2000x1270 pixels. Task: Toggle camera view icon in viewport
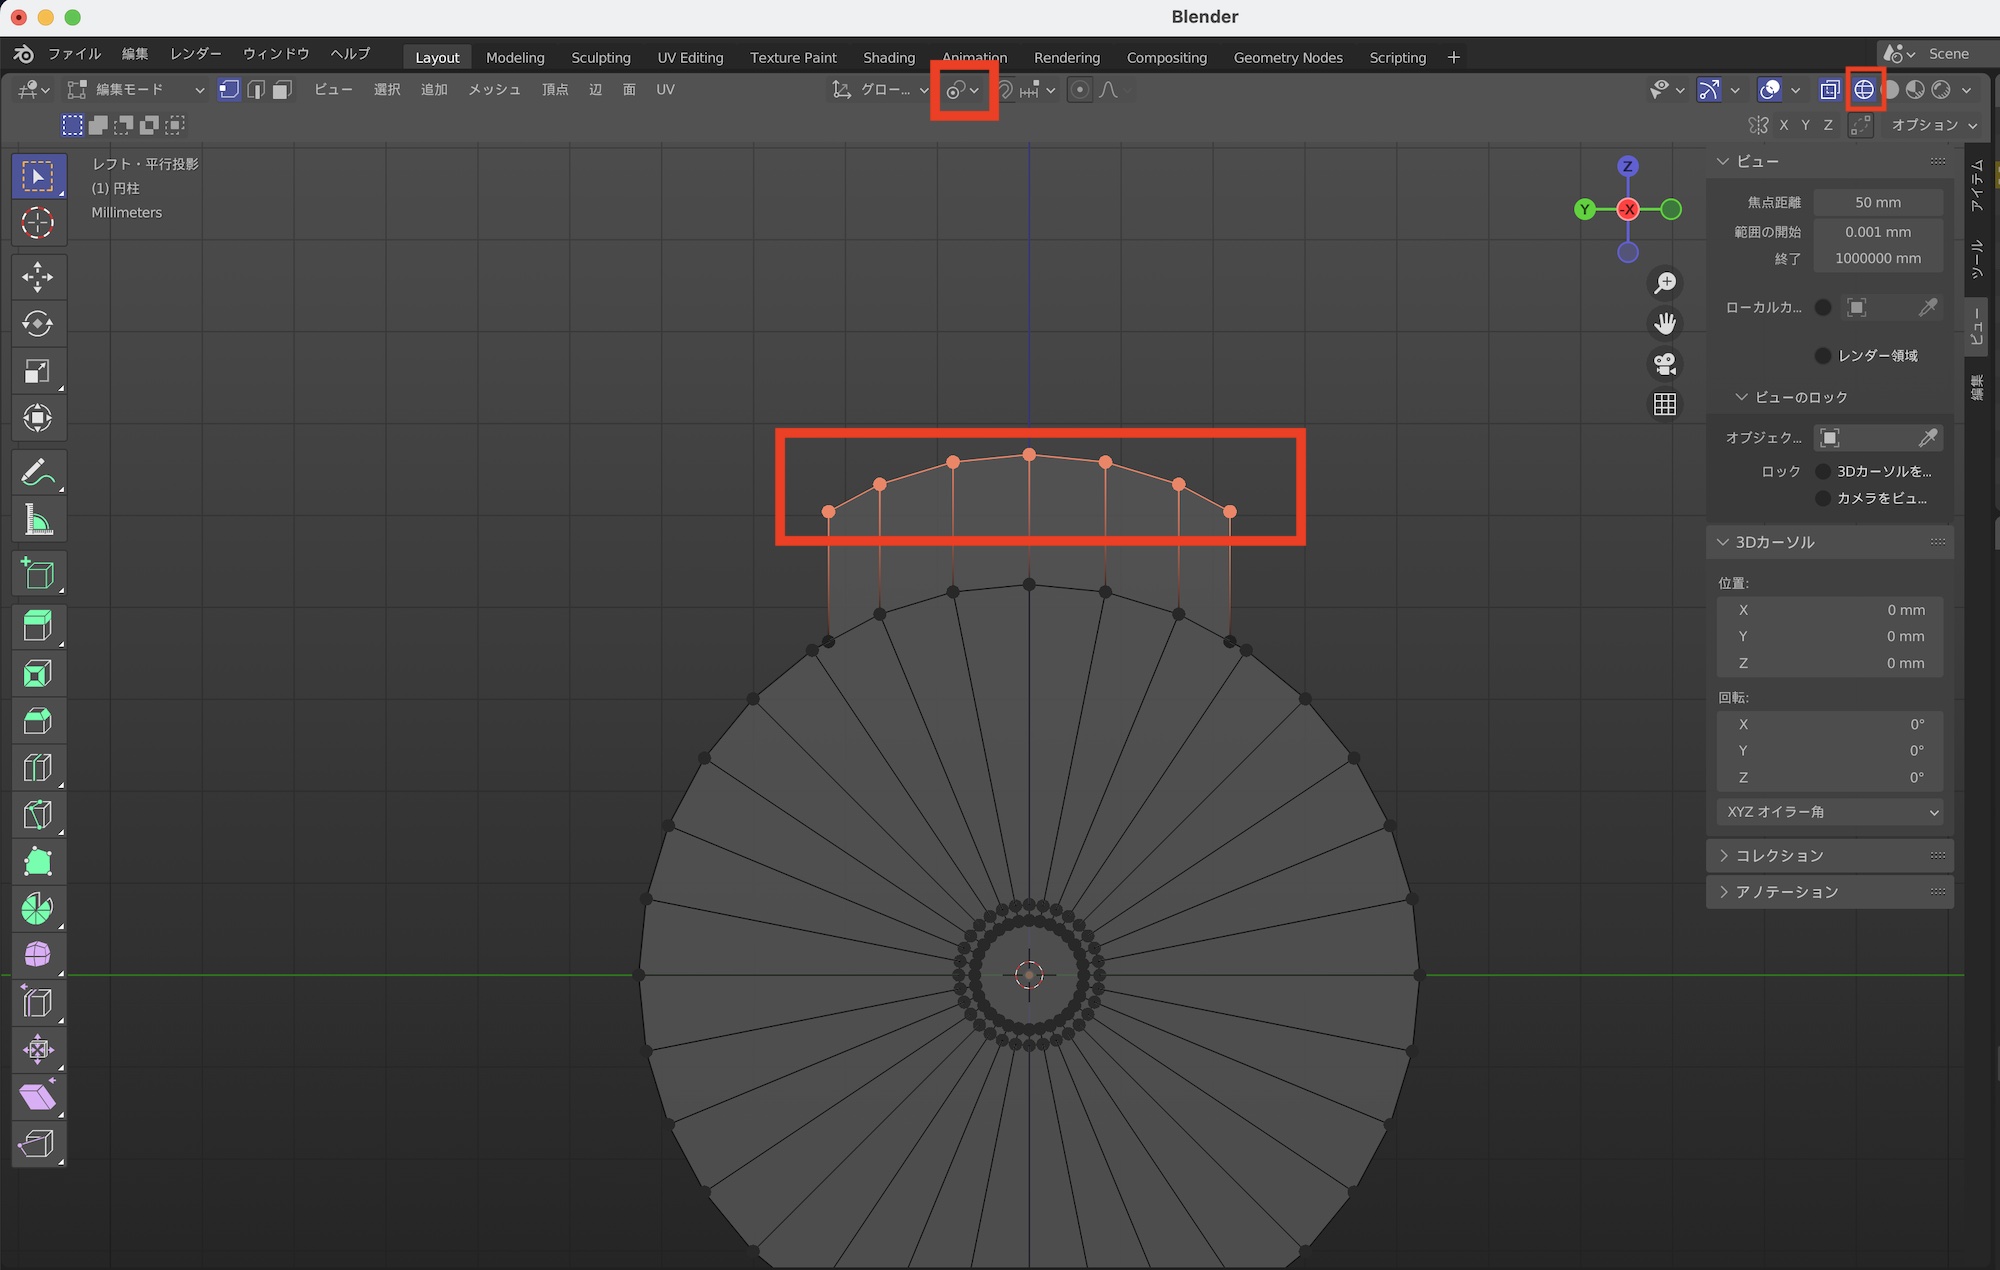pos(1665,364)
